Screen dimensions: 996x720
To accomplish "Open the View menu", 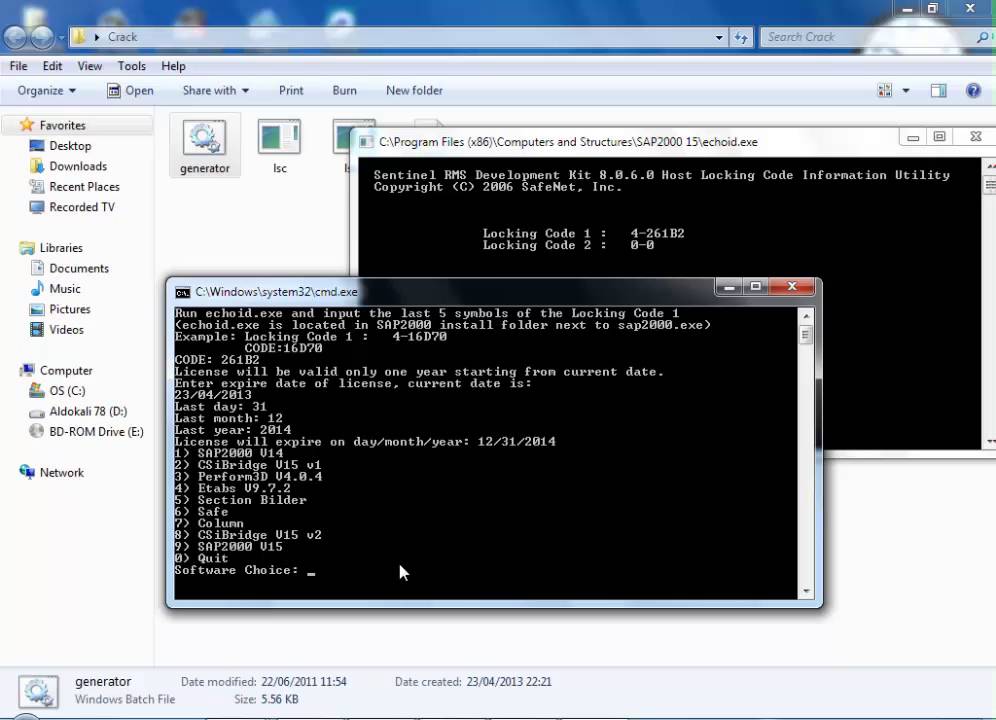I will click(x=90, y=66).
